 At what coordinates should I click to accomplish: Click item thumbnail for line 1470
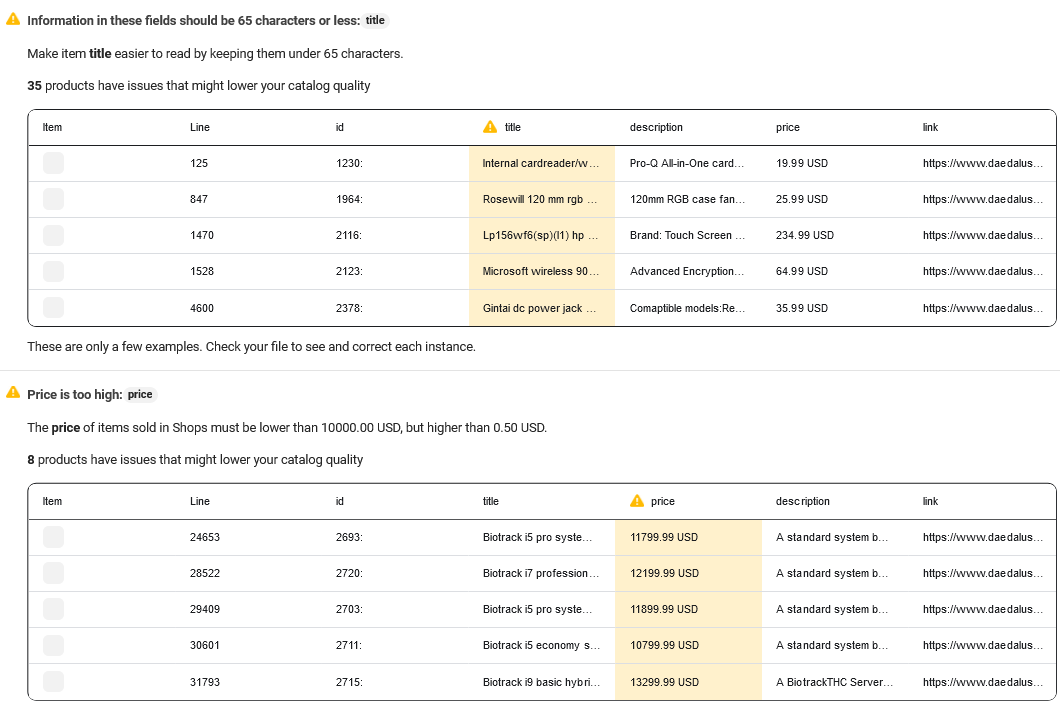pyautogui.click(x=53, y=235)
